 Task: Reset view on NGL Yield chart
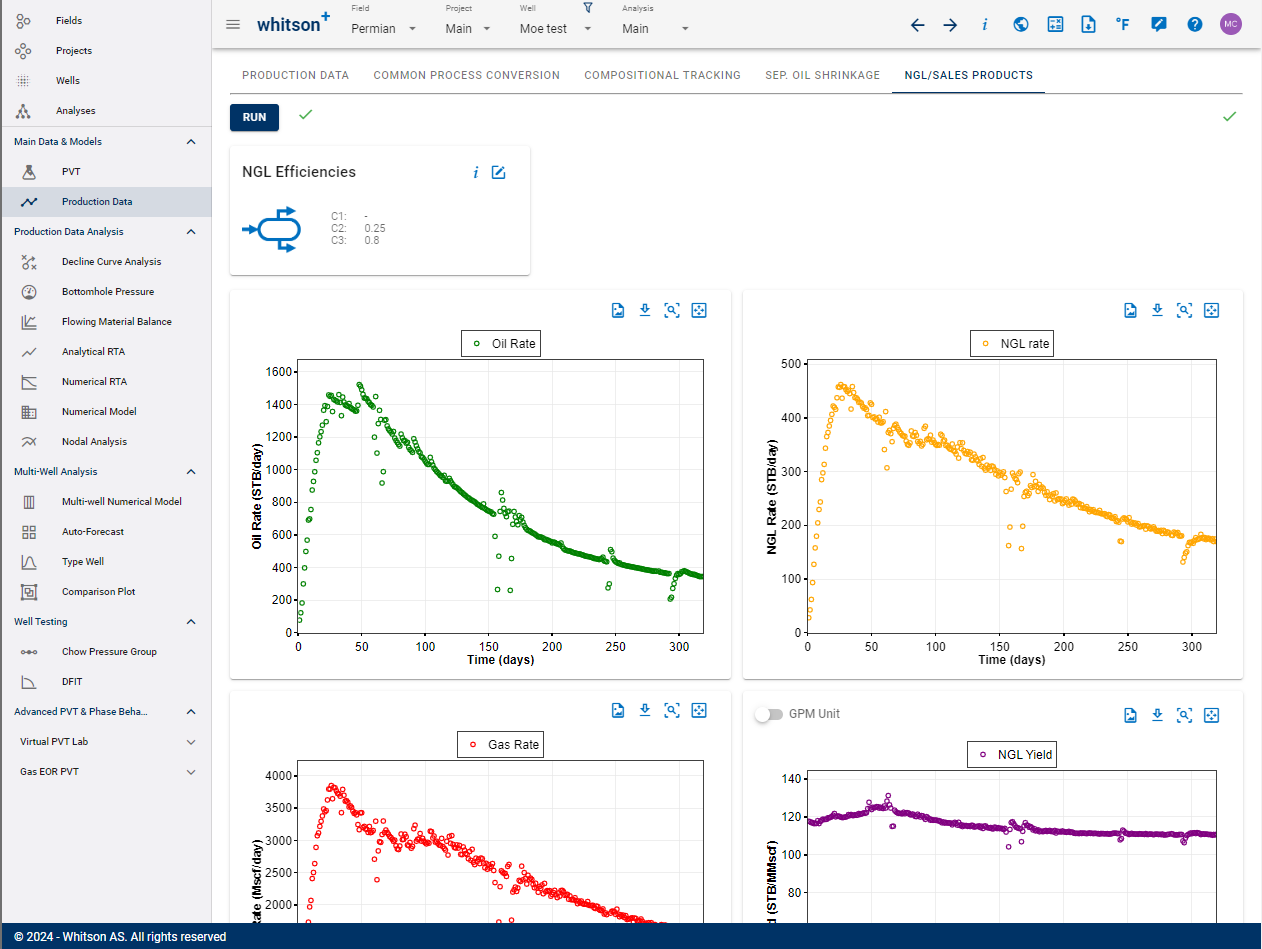(x=1211, y=715)
